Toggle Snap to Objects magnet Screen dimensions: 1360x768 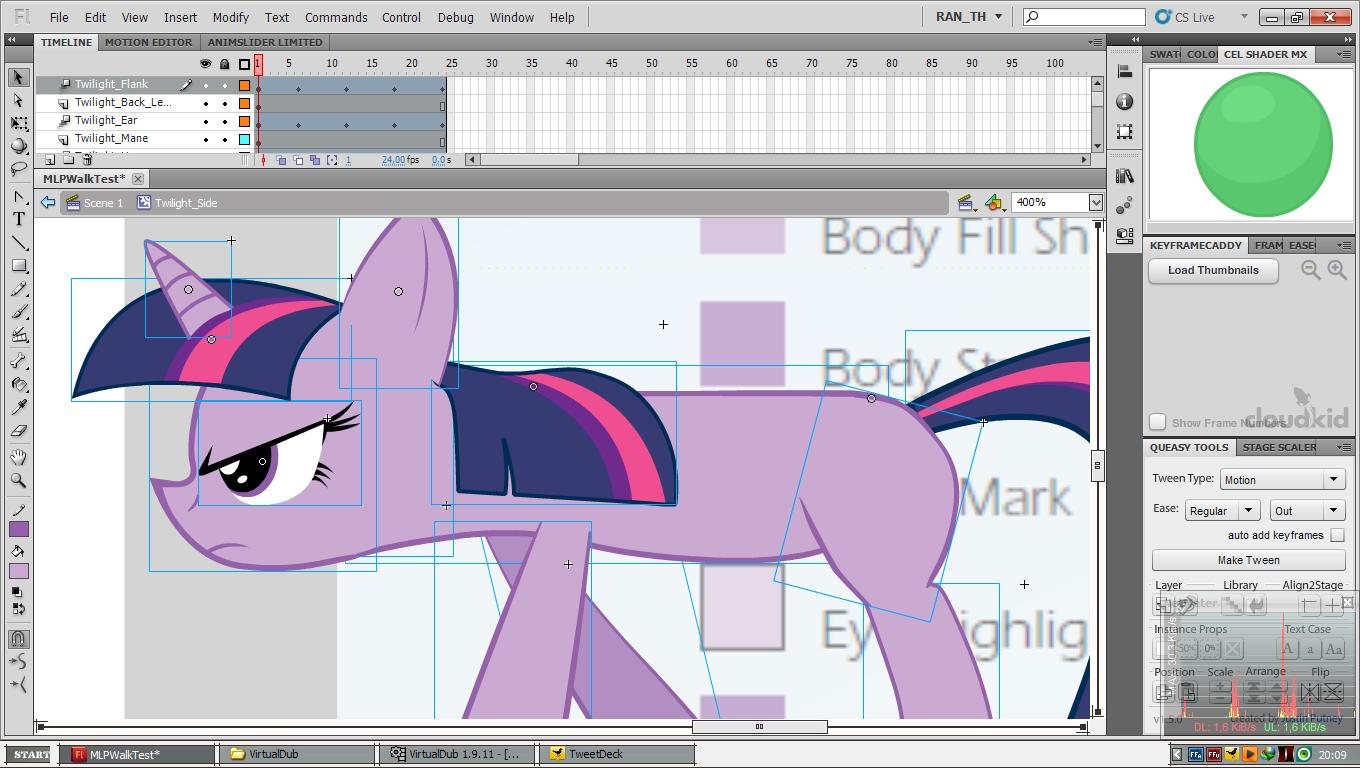19,639
